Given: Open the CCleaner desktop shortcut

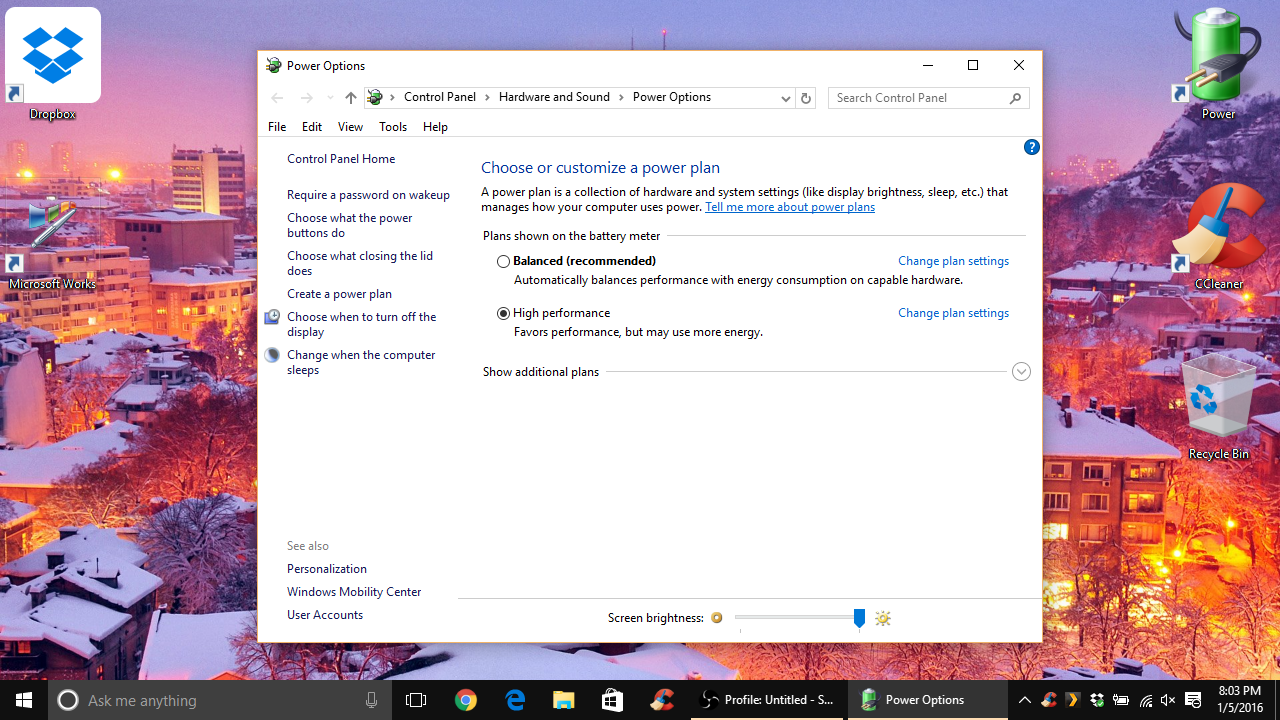Looking at the screenshot, I should pos(1218,237).
